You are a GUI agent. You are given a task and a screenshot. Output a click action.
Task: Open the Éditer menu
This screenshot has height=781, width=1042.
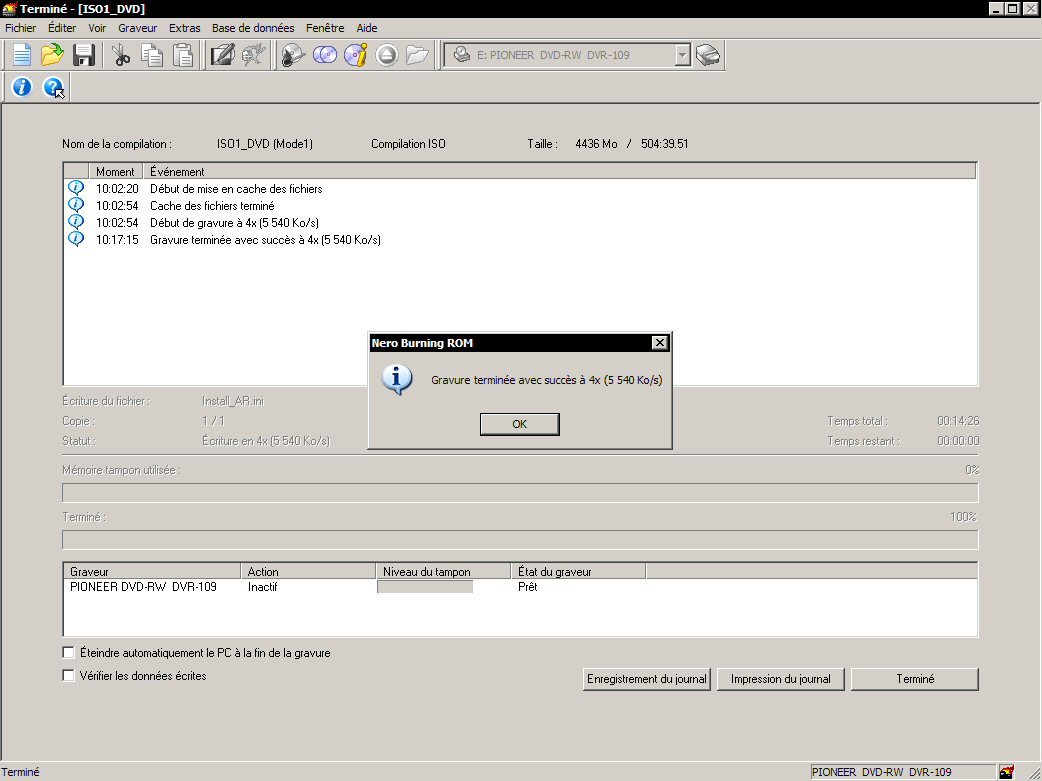tap(62, 28)
